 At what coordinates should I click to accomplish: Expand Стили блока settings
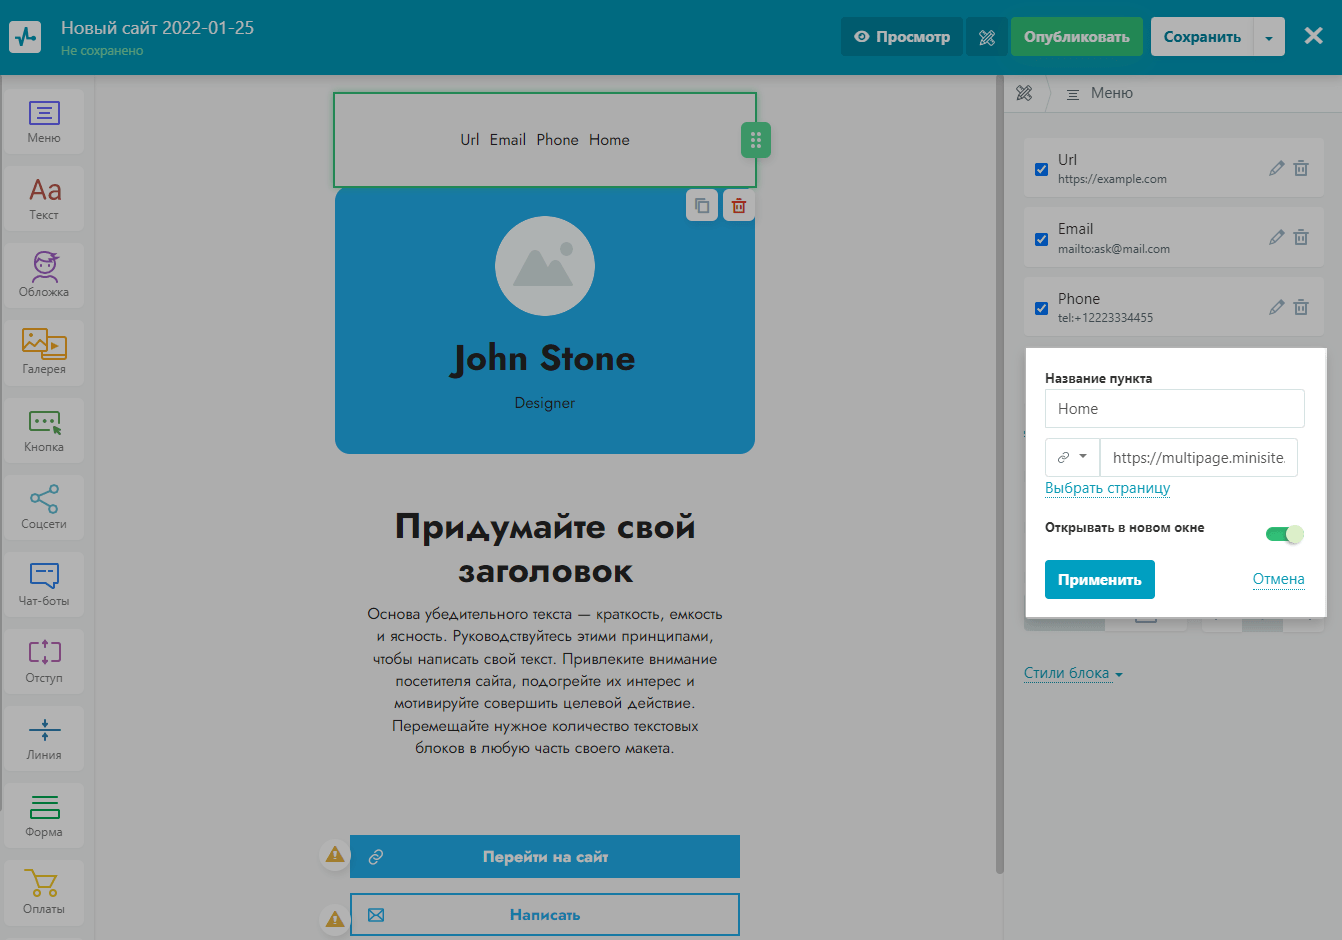1073,673
